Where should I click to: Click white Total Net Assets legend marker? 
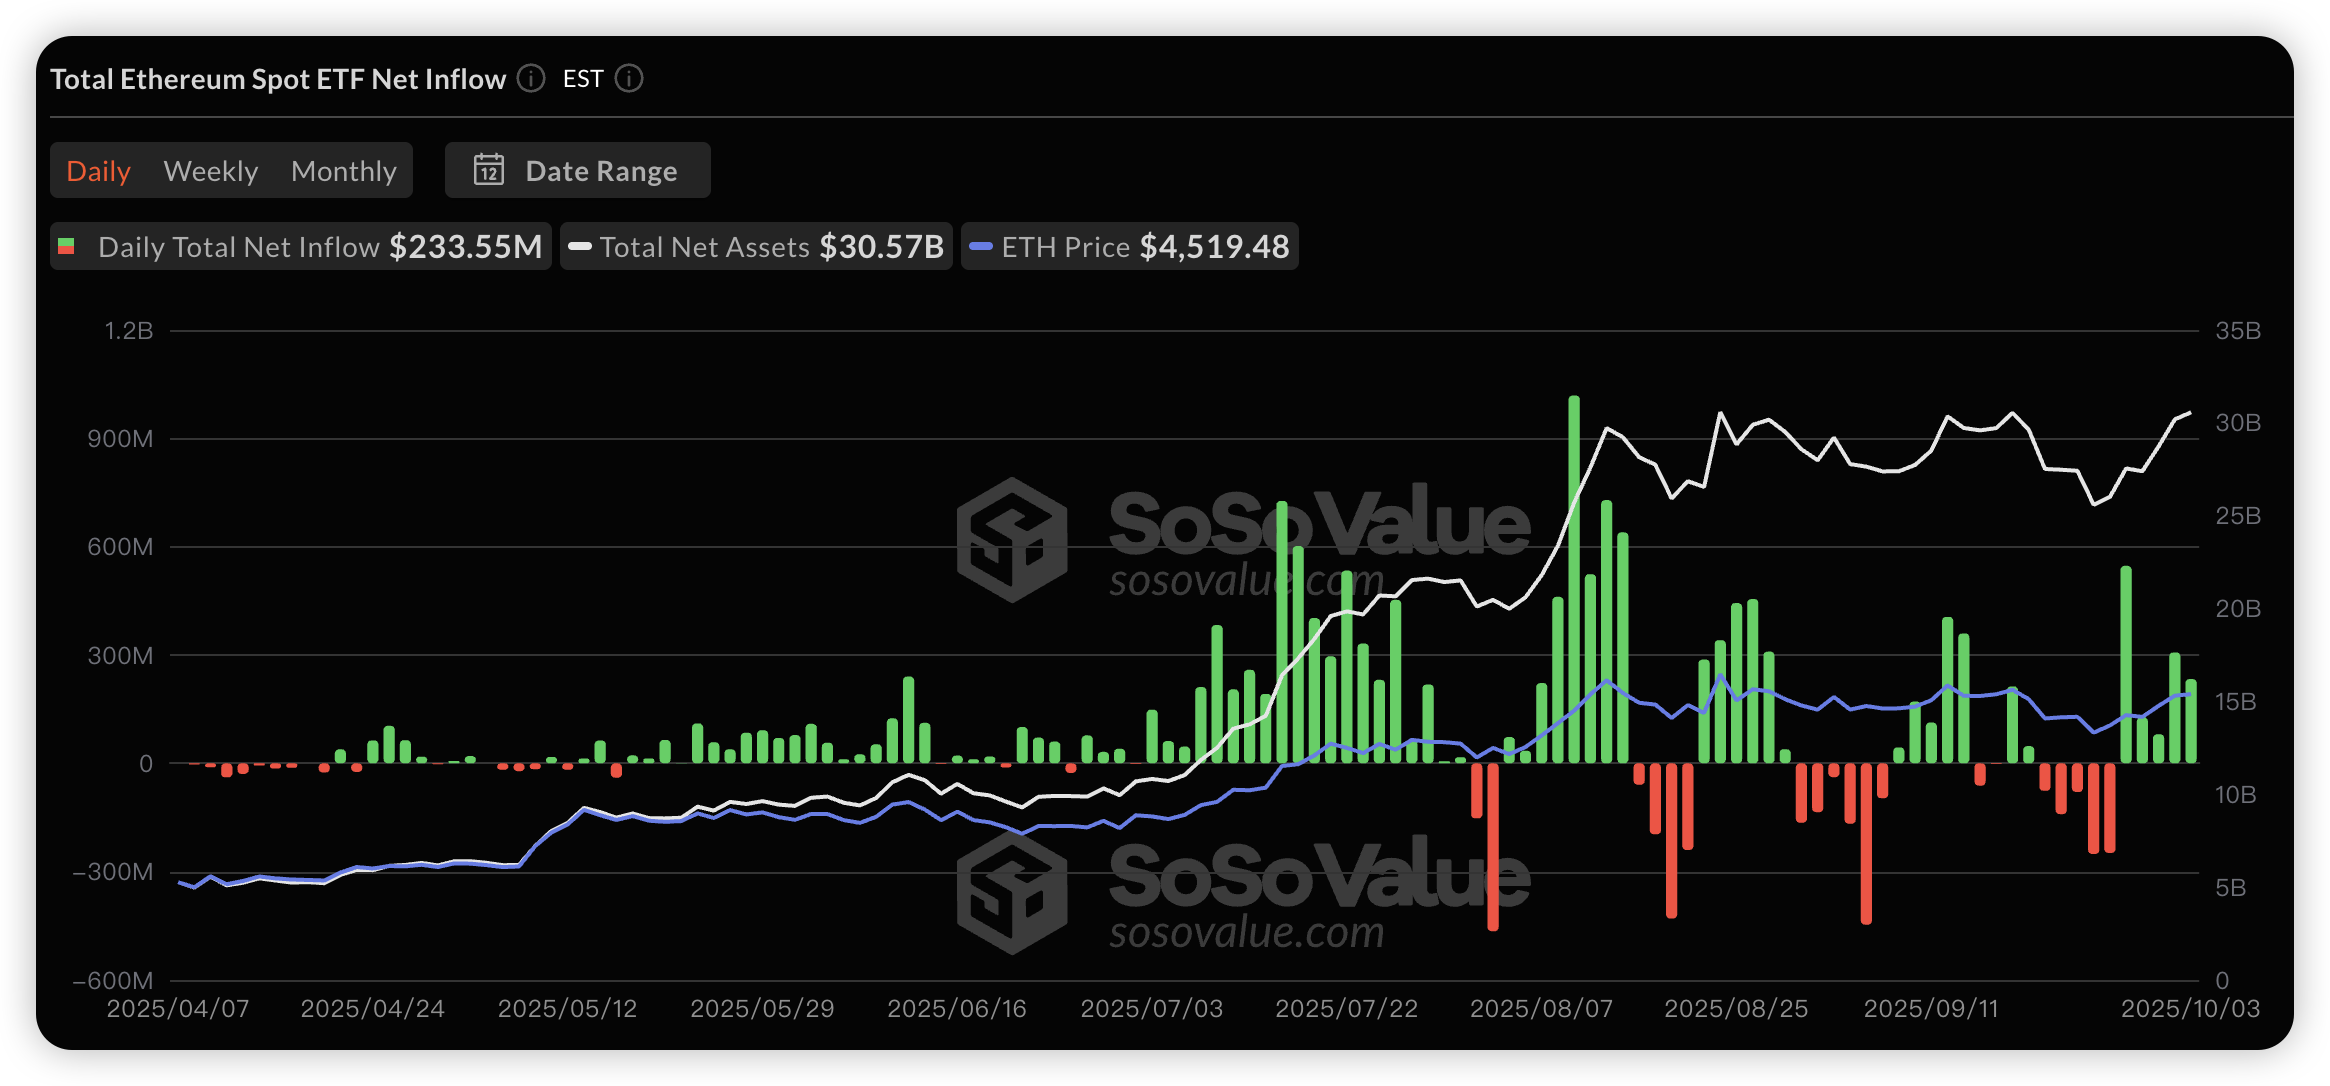tap(580, 246)
